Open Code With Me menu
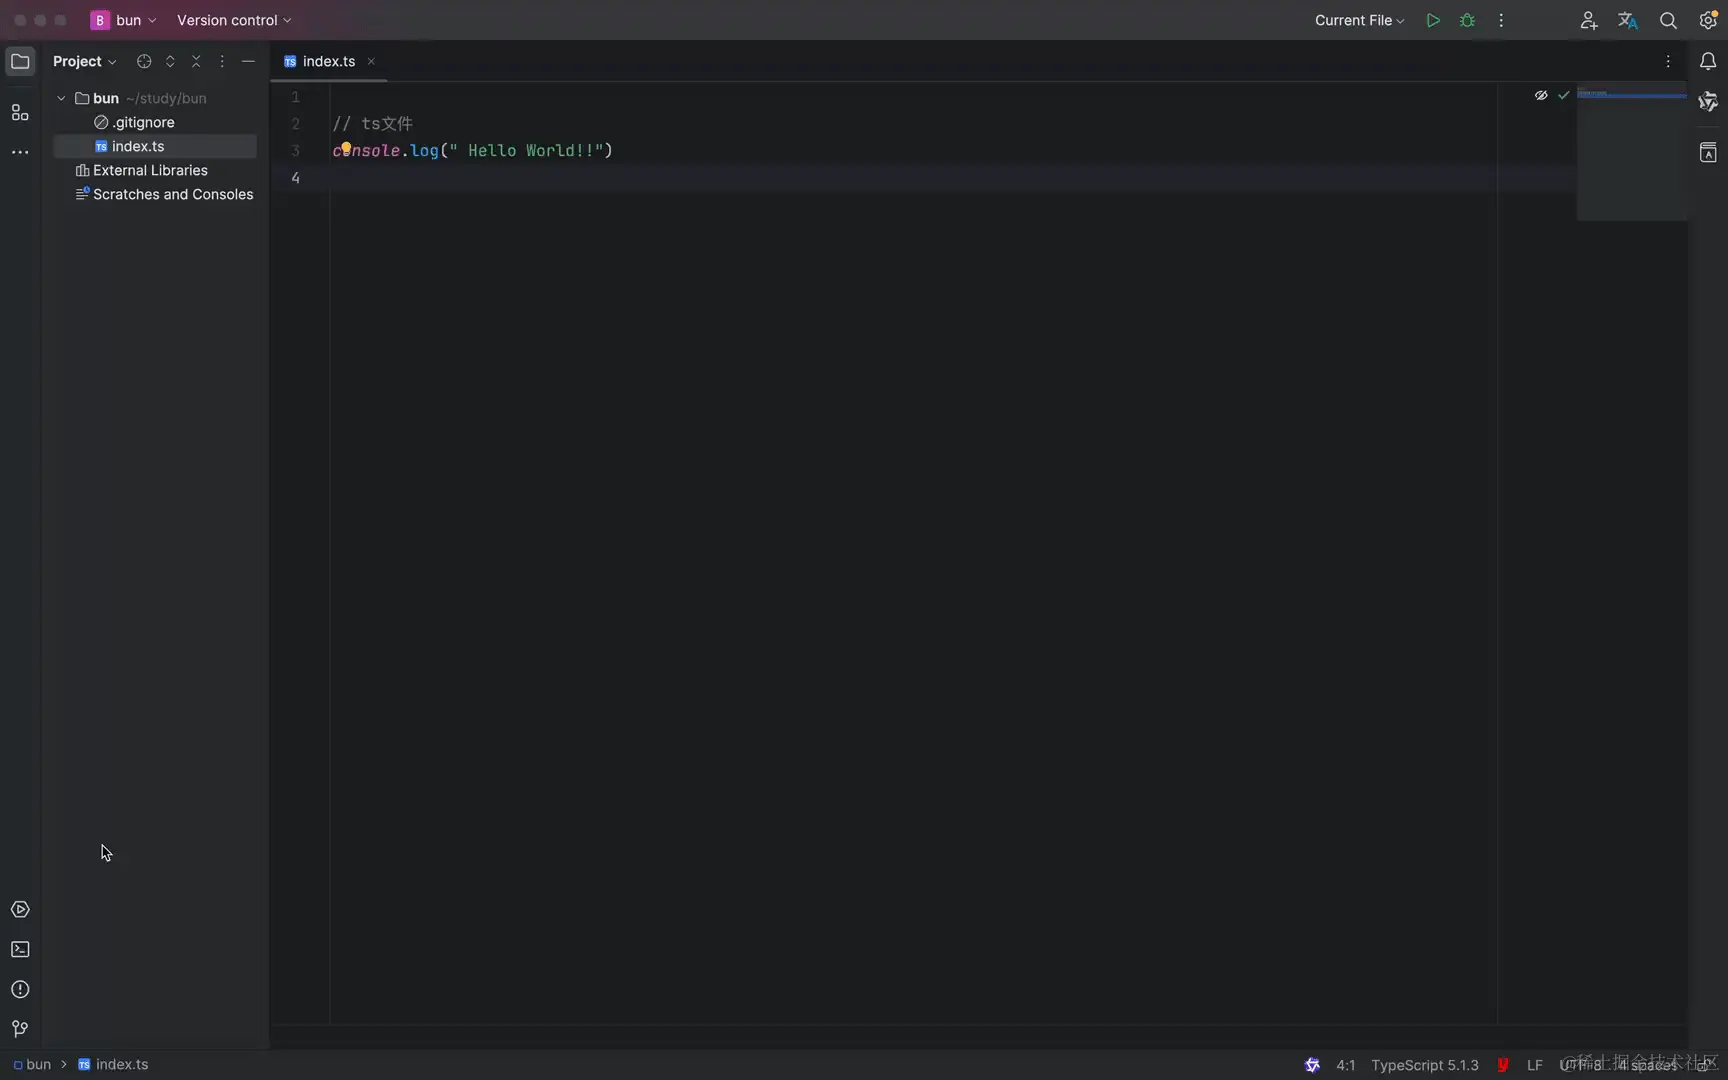 [1588, 20]
